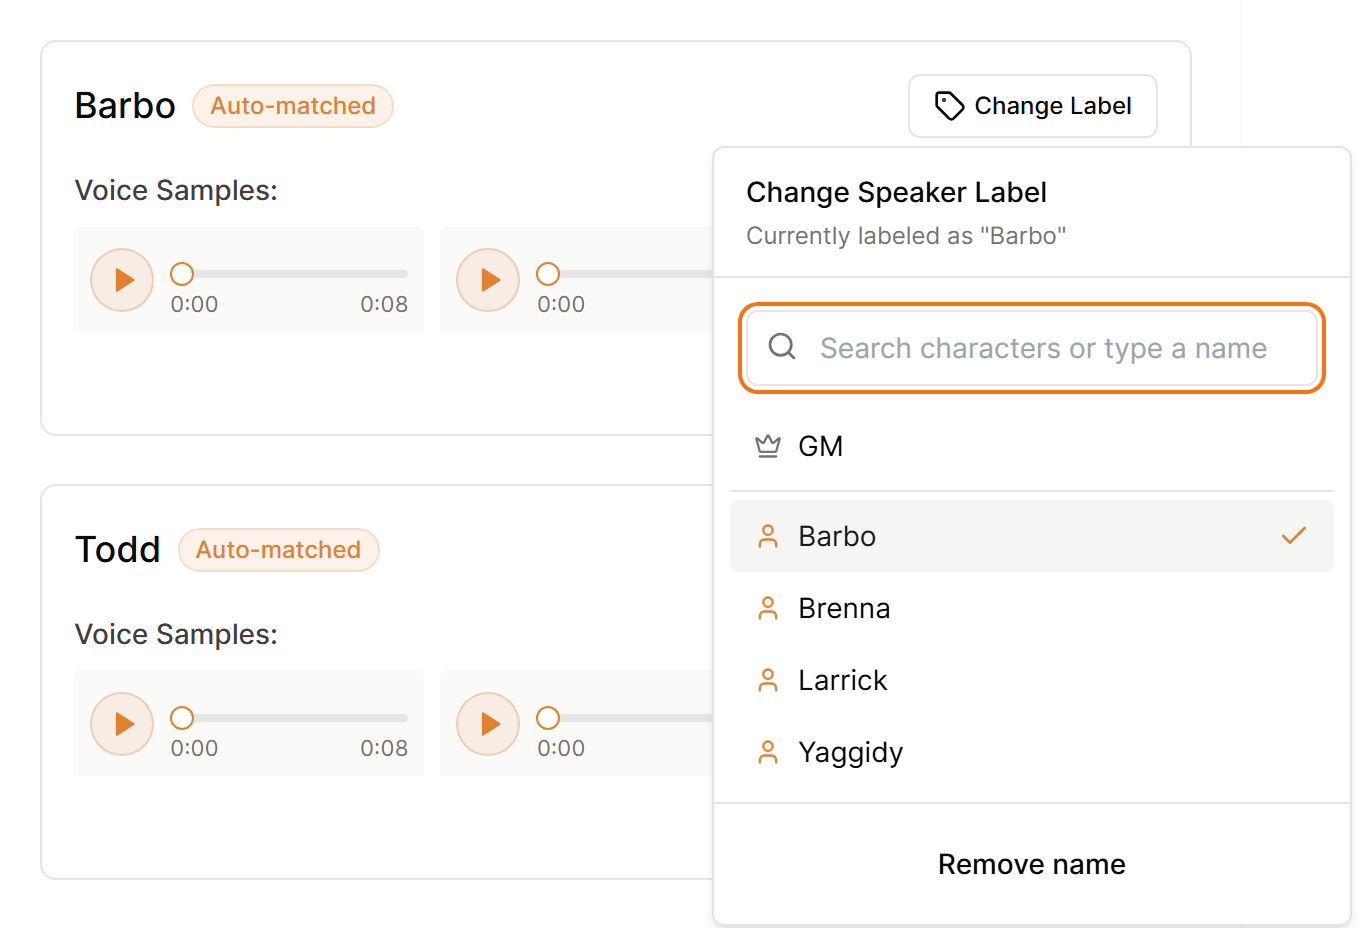Click the Barbo speaker card heading
The width and height of the screenshot is (1368, 928).
click(x=125, y=106)
